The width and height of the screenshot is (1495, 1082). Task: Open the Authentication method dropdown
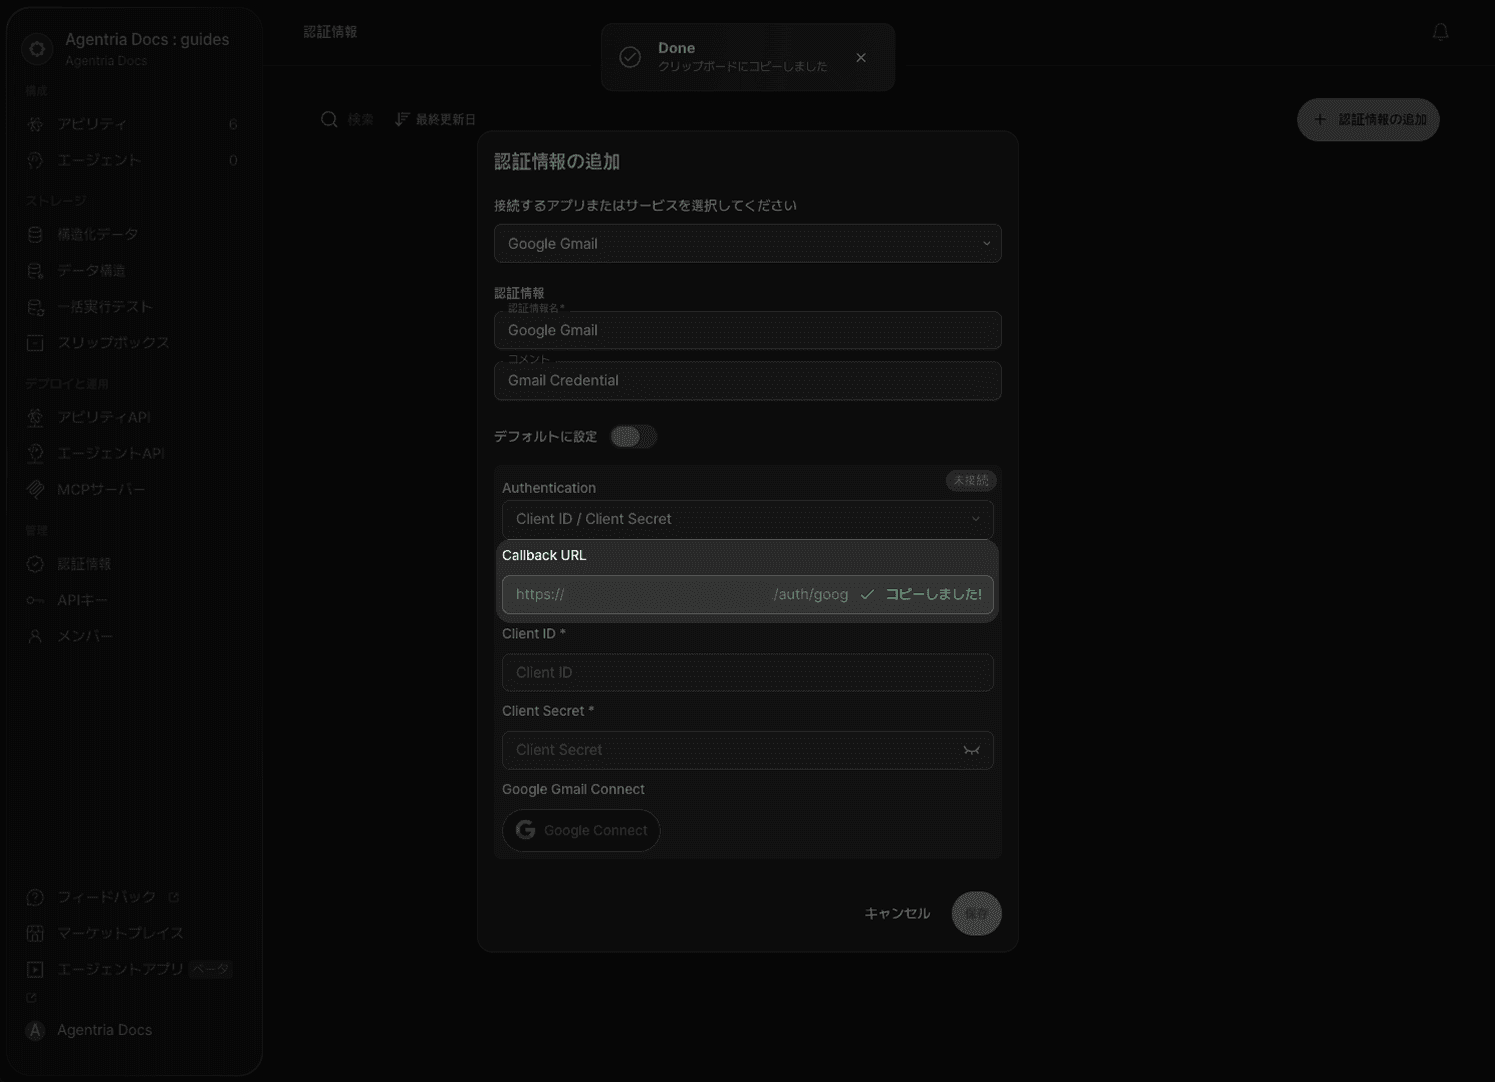tap(747, 519)
